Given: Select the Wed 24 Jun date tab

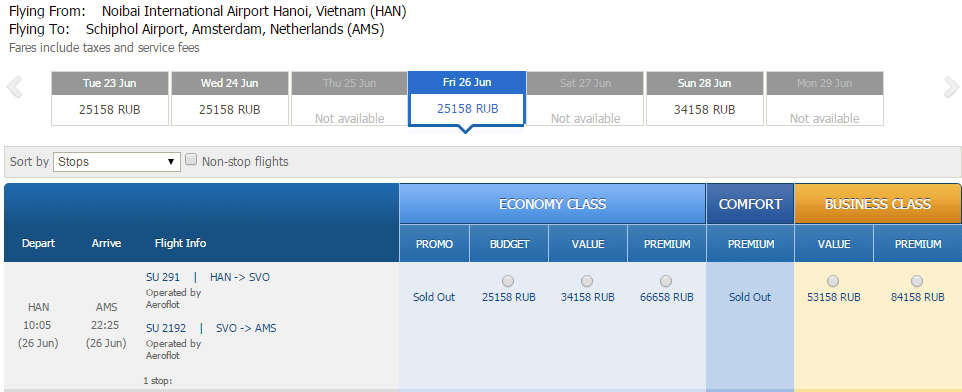Looking at the screenshot, I should point(229,98).
